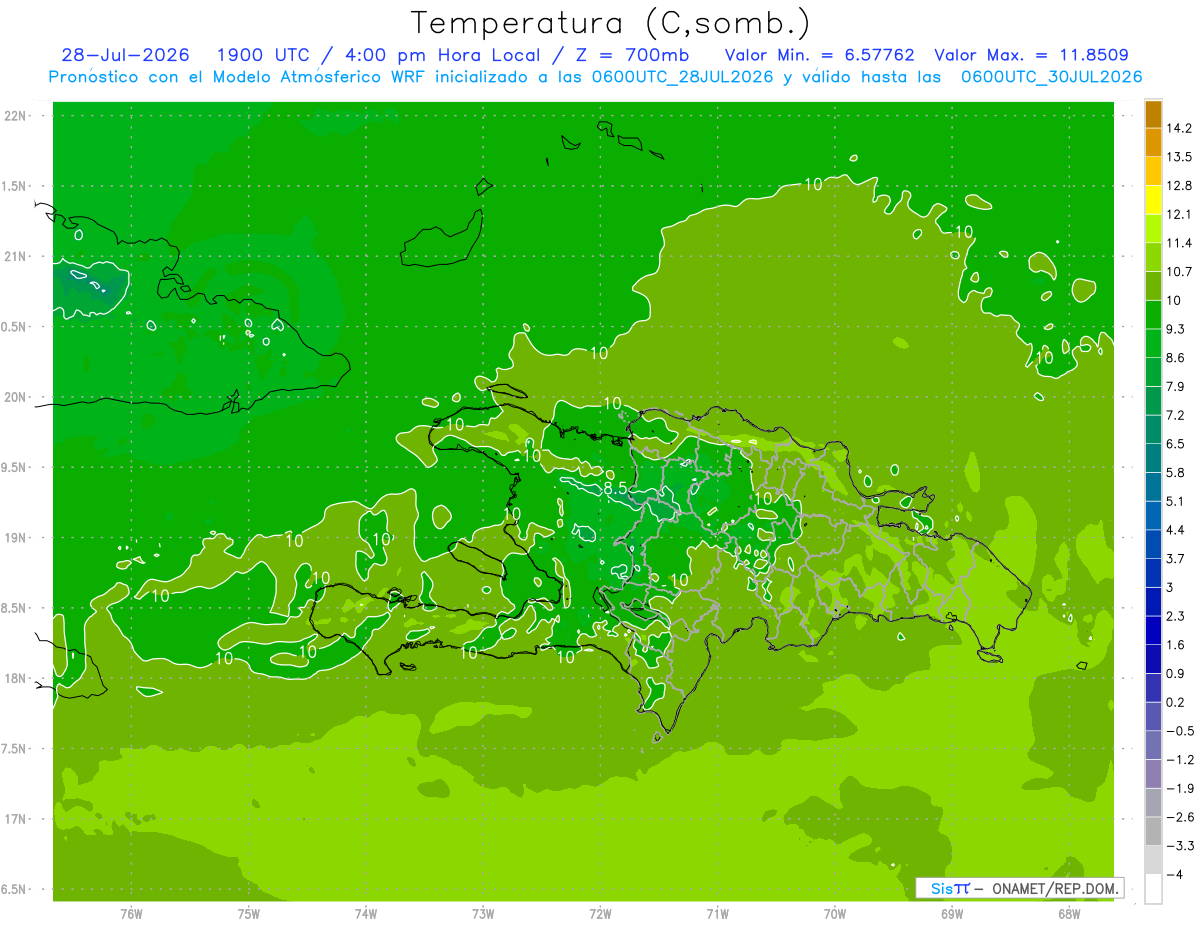
Task: Click the "6.5" legend value
Action: click(x=1175, y=444)
